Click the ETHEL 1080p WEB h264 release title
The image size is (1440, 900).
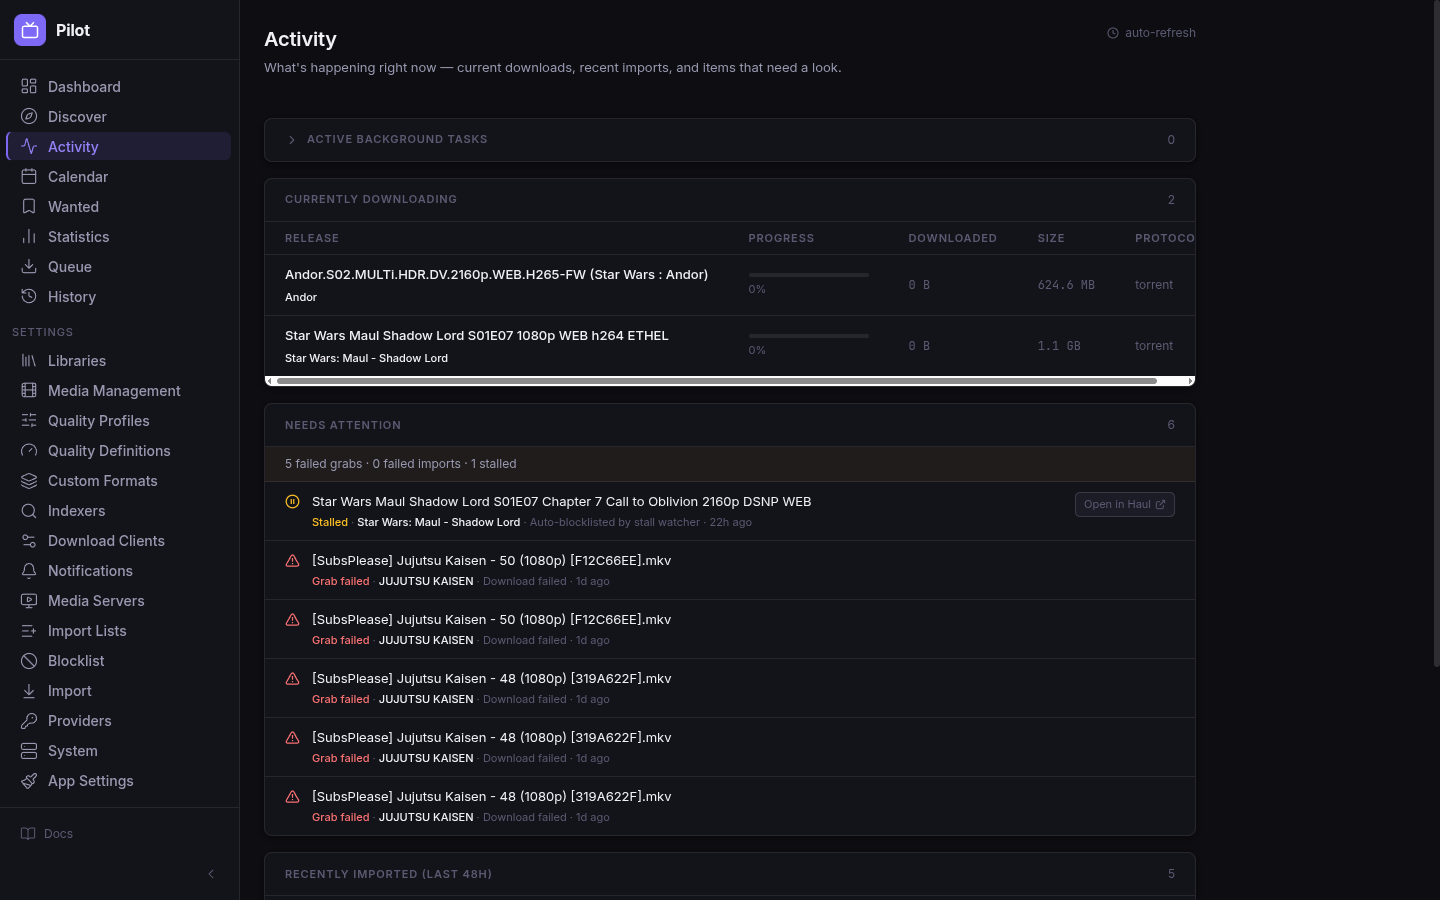(476, 336)
